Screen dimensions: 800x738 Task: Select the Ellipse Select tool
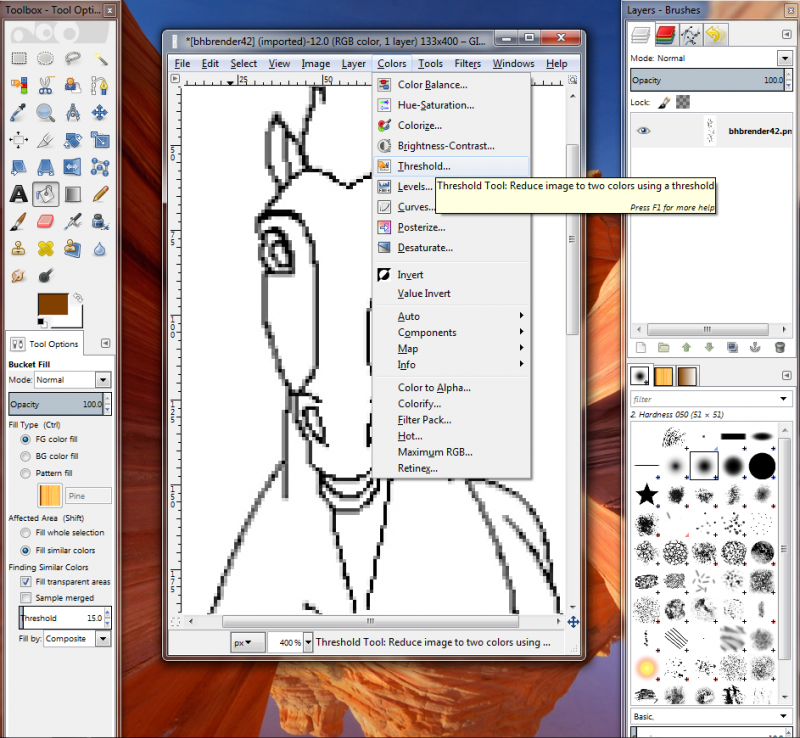pyautogui.click(x=45, y=58)
